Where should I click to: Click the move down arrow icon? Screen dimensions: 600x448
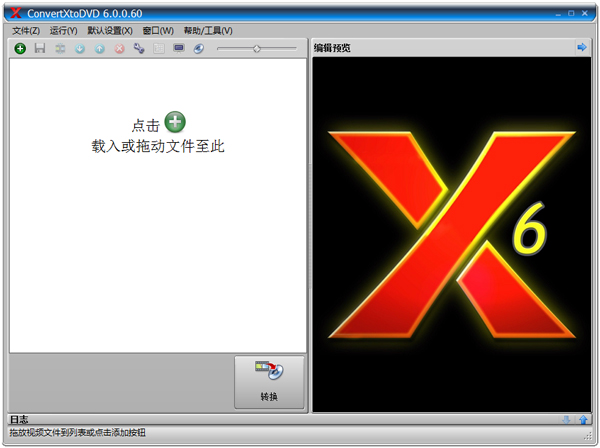click(80, 49)
